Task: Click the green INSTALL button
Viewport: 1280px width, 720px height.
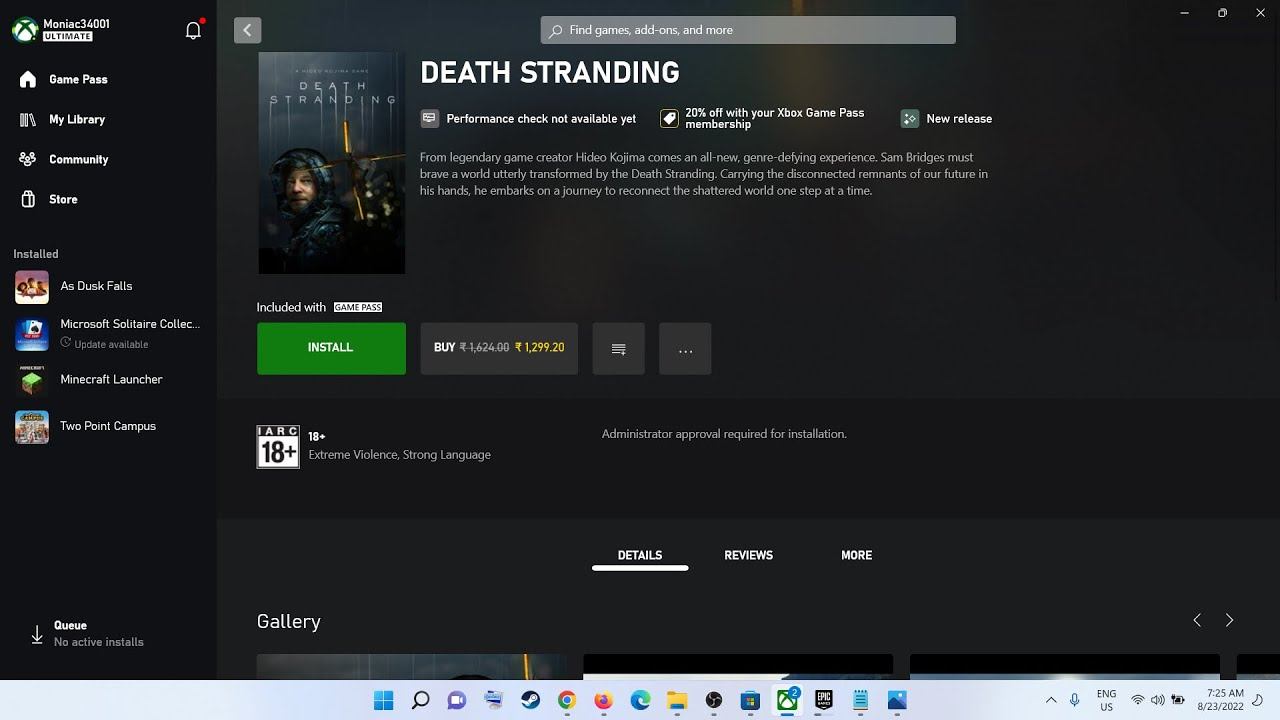Action: tap(331, 348)
